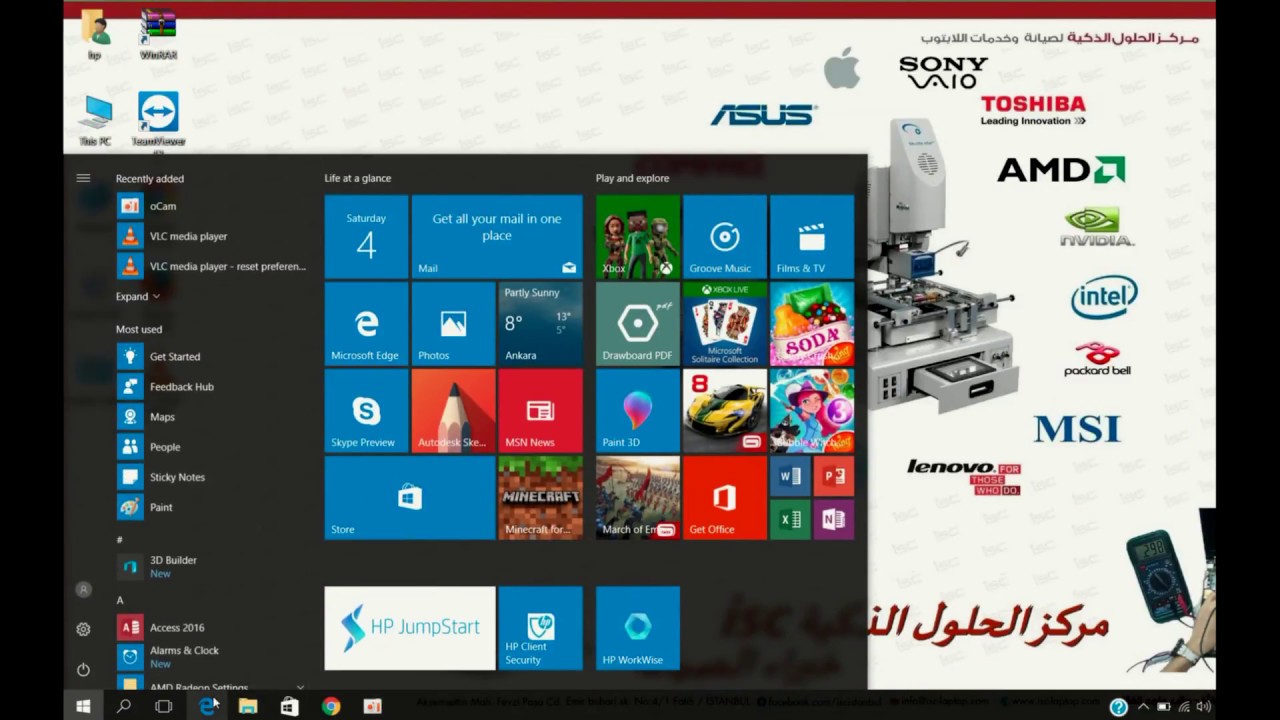Open Minecraft tile
1280x720 pixels.
point(540,497)
